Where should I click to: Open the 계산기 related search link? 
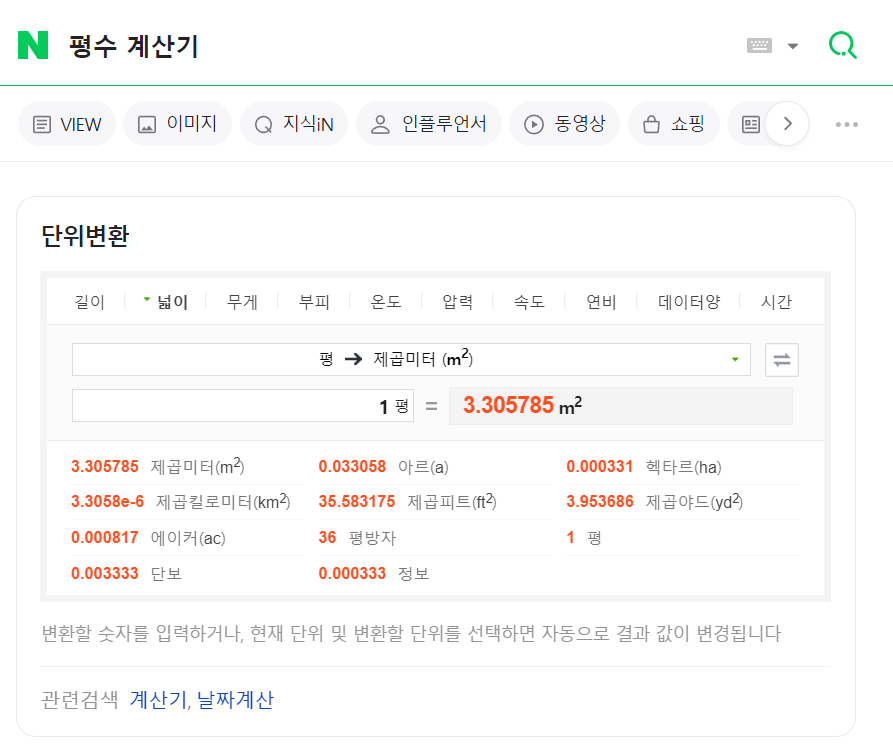point(156,700)
